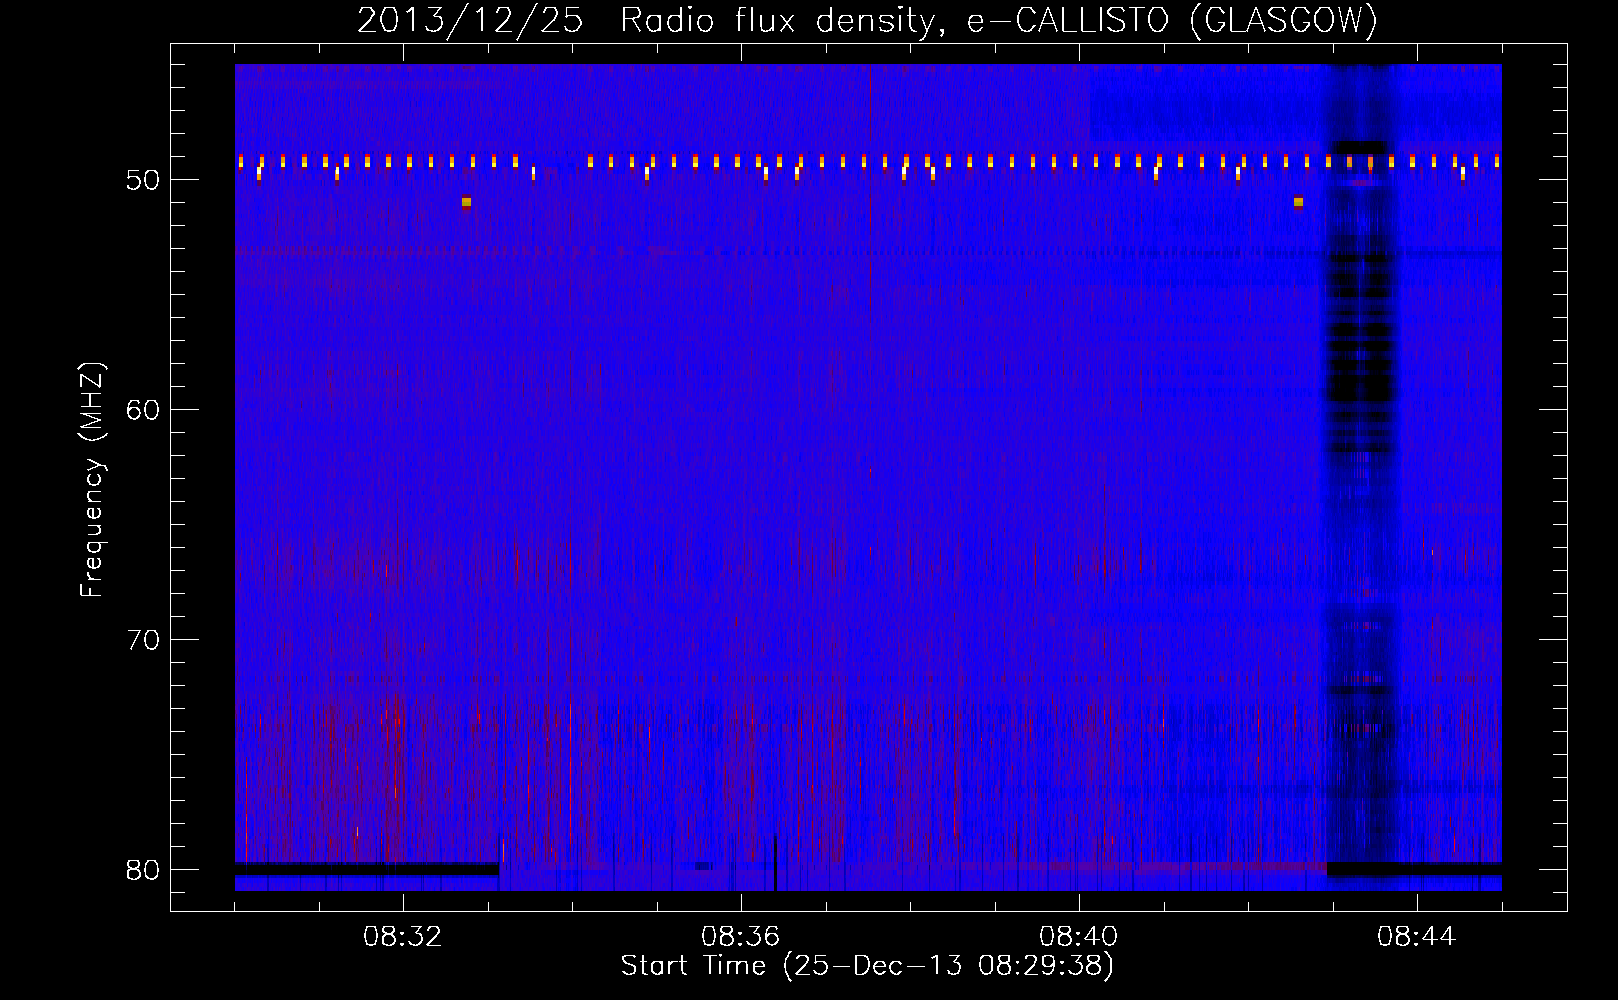Click the 08:36 time tick label
This screenshot has width=1618, height=1000.
click(740, 937)
